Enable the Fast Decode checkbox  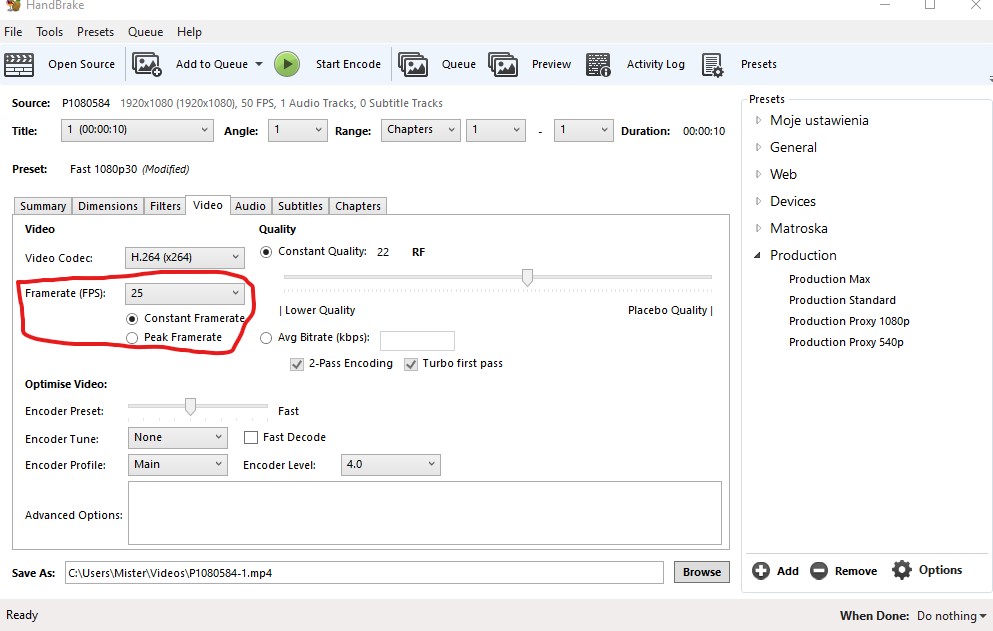(x=251, y=438)
